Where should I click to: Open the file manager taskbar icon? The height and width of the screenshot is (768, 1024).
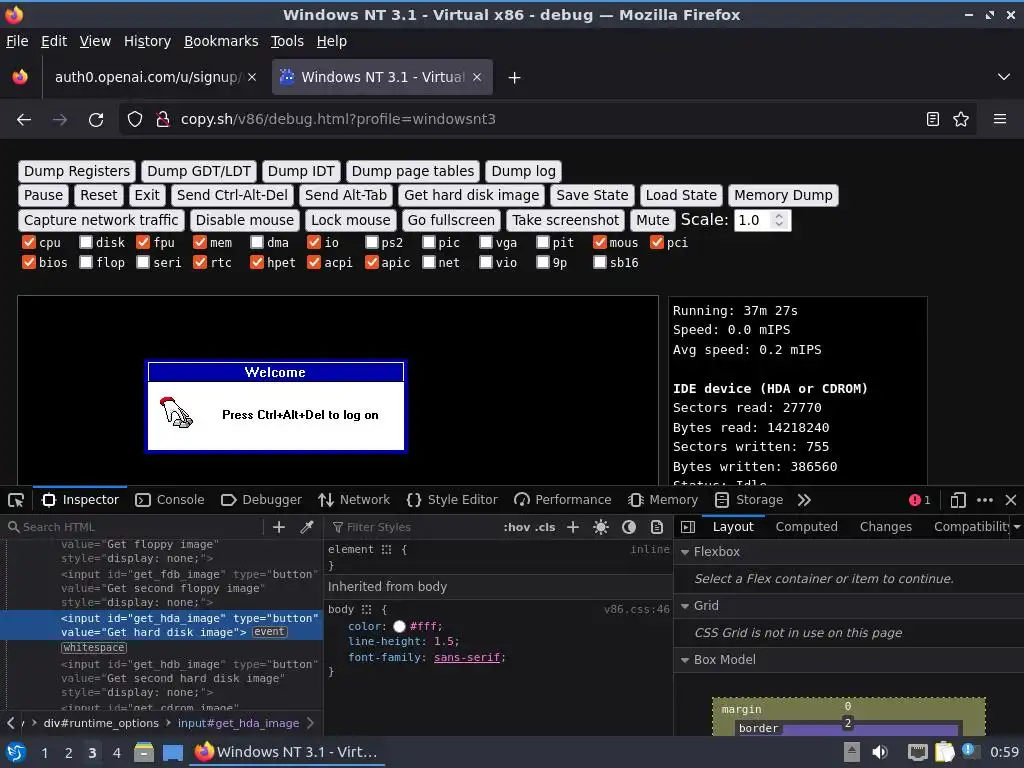click(144, 752)
